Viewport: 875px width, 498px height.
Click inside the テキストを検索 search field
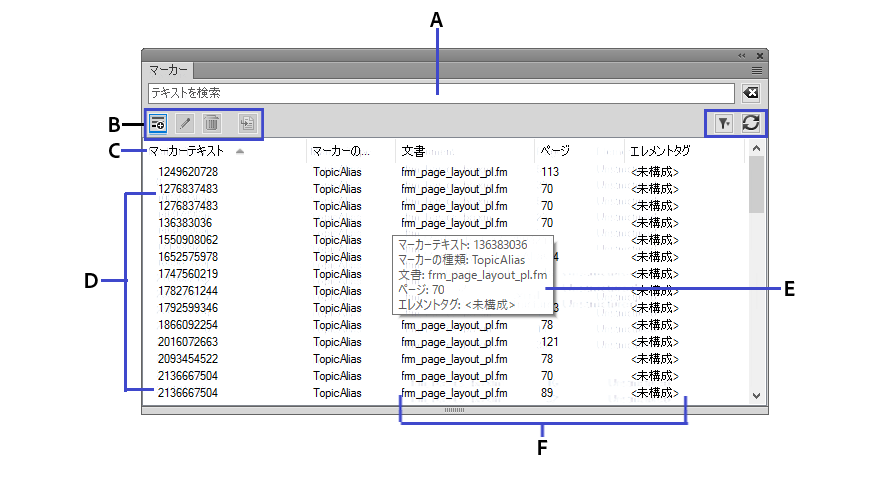click(440, 93)
